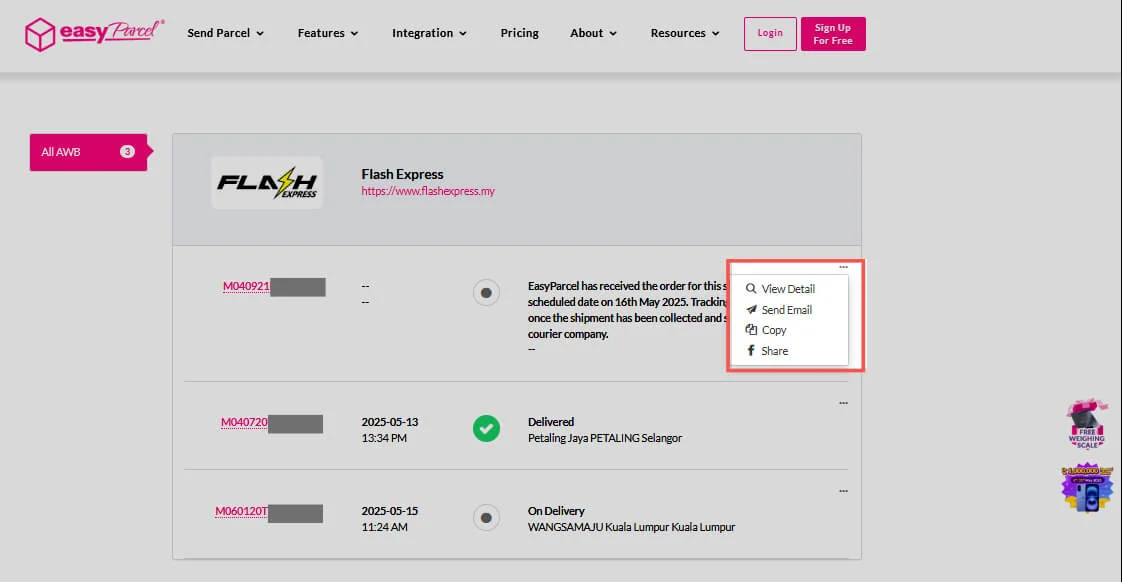Open the Integration dropdown menu
1122x582 pixels.
click(x=429, y=33)
